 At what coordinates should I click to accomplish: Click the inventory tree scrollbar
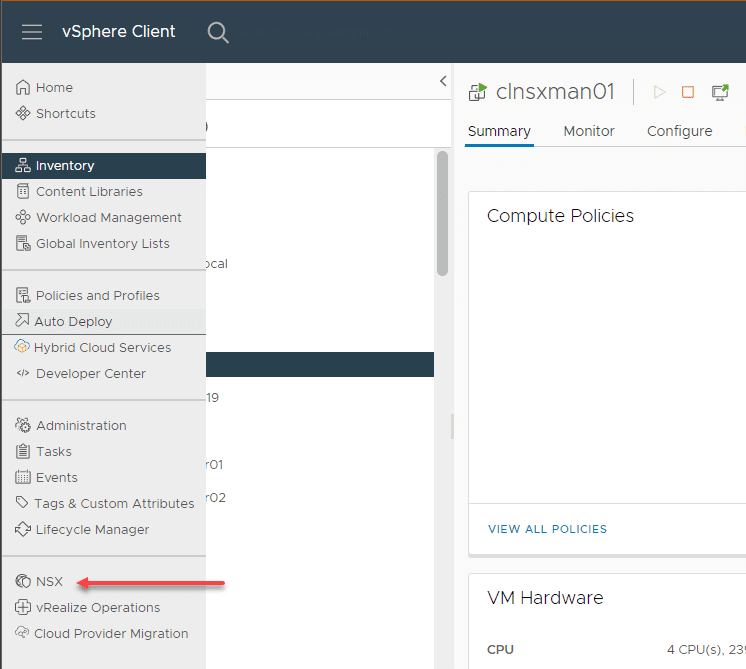pos(442,213)
